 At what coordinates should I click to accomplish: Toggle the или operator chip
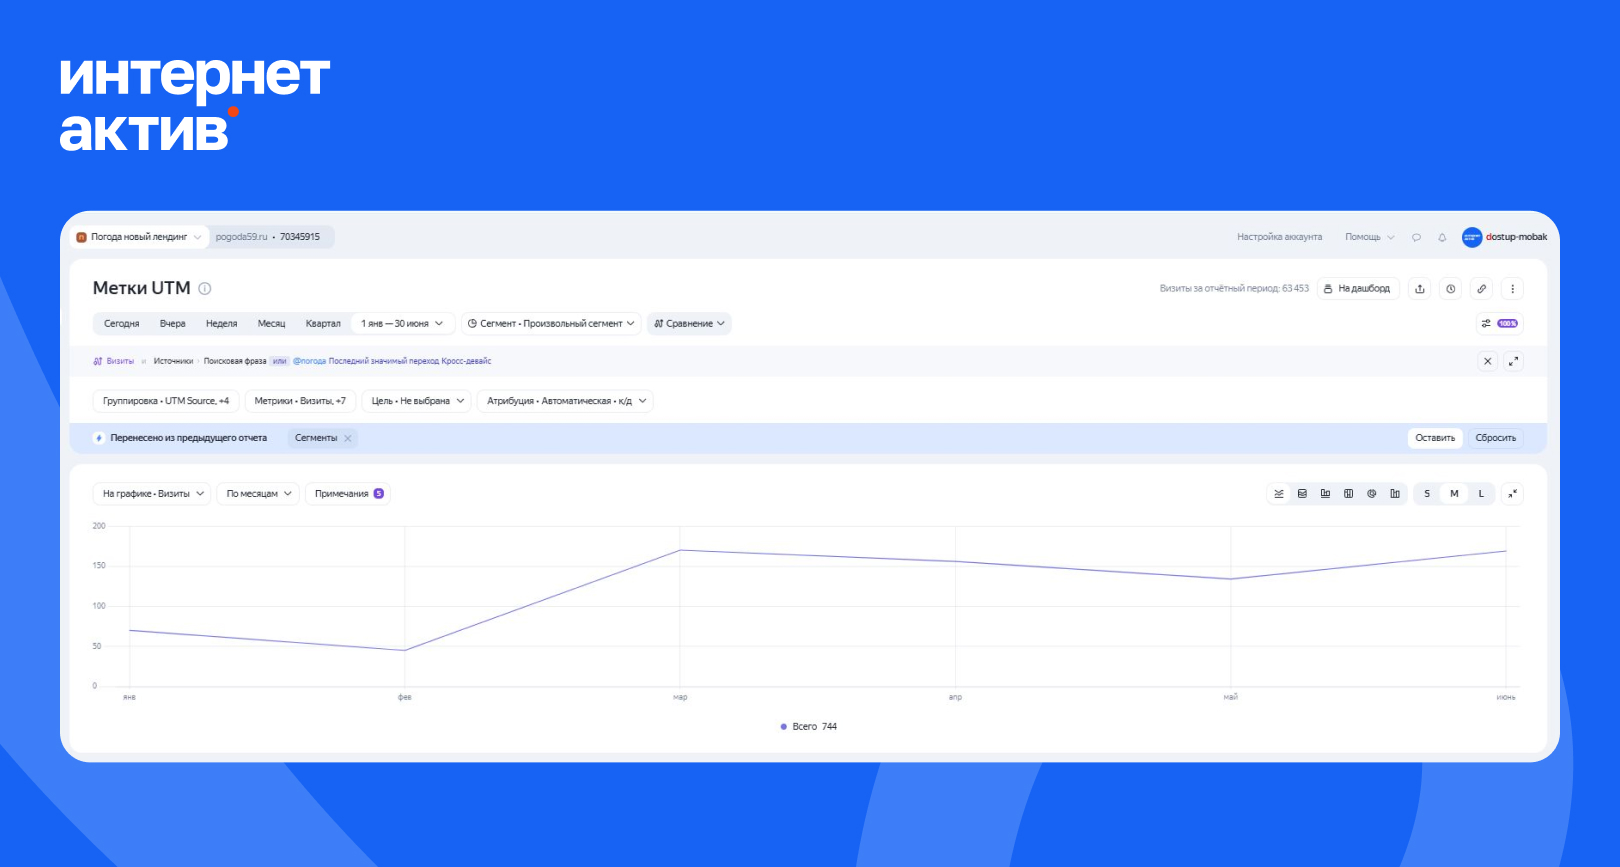click(279, 361)
